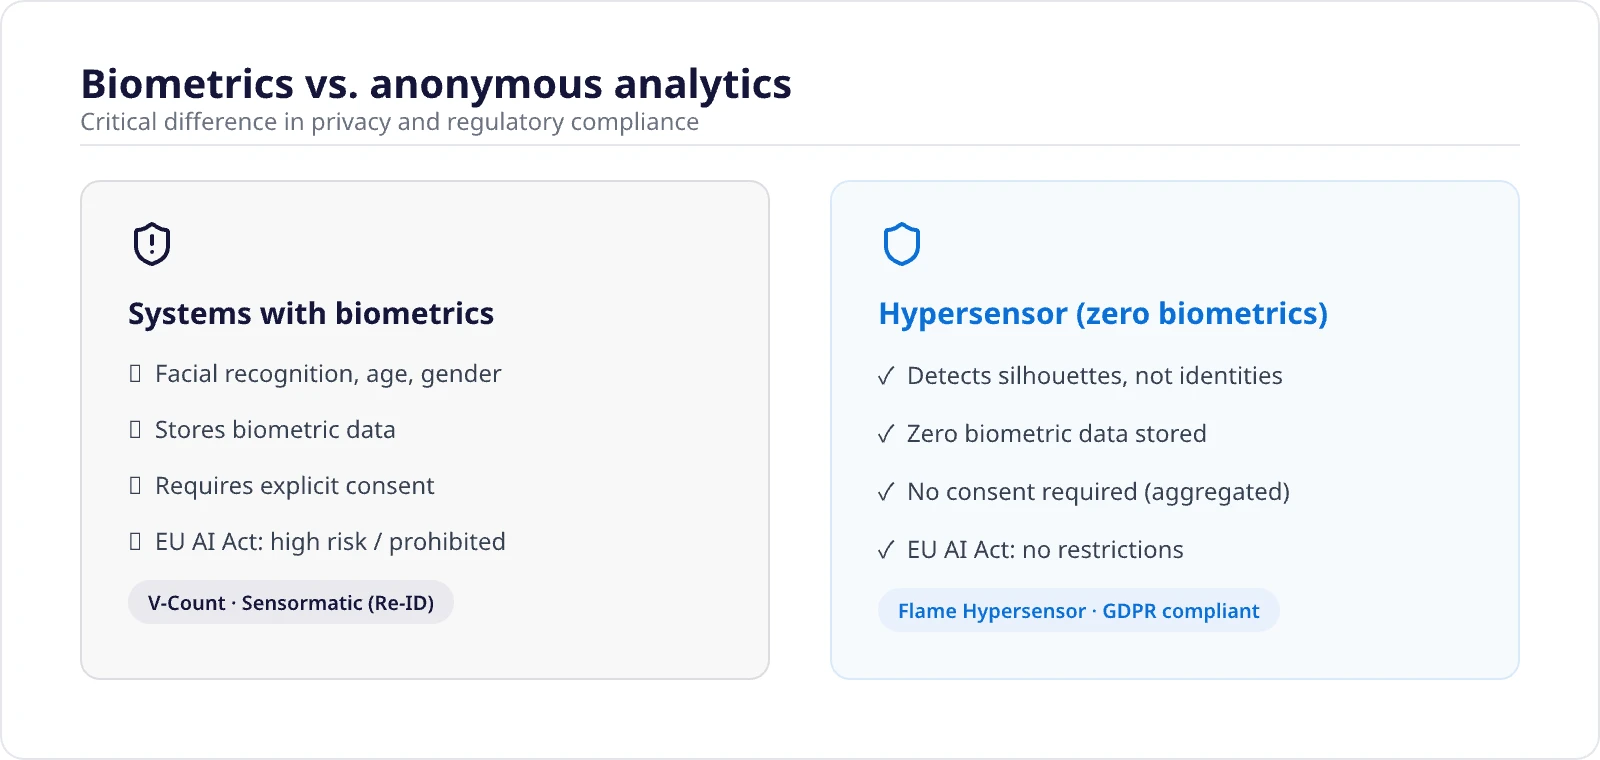
Task: Click the bullet glyph beside EU AI Act: high risk
Action: pyautogui.click(x=135, y=542)
